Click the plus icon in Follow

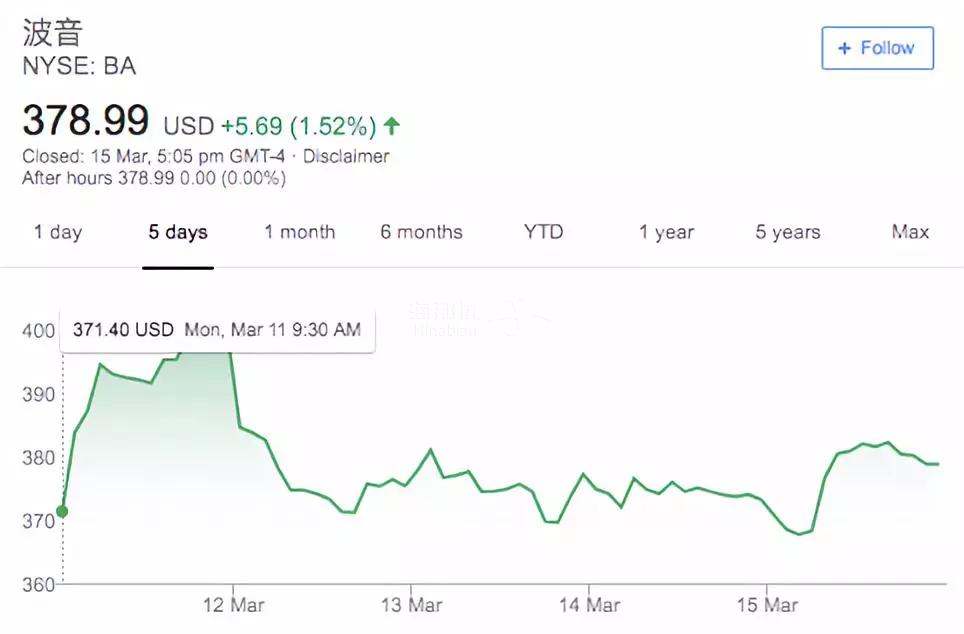pyautogui.click(x=844, y=48)
